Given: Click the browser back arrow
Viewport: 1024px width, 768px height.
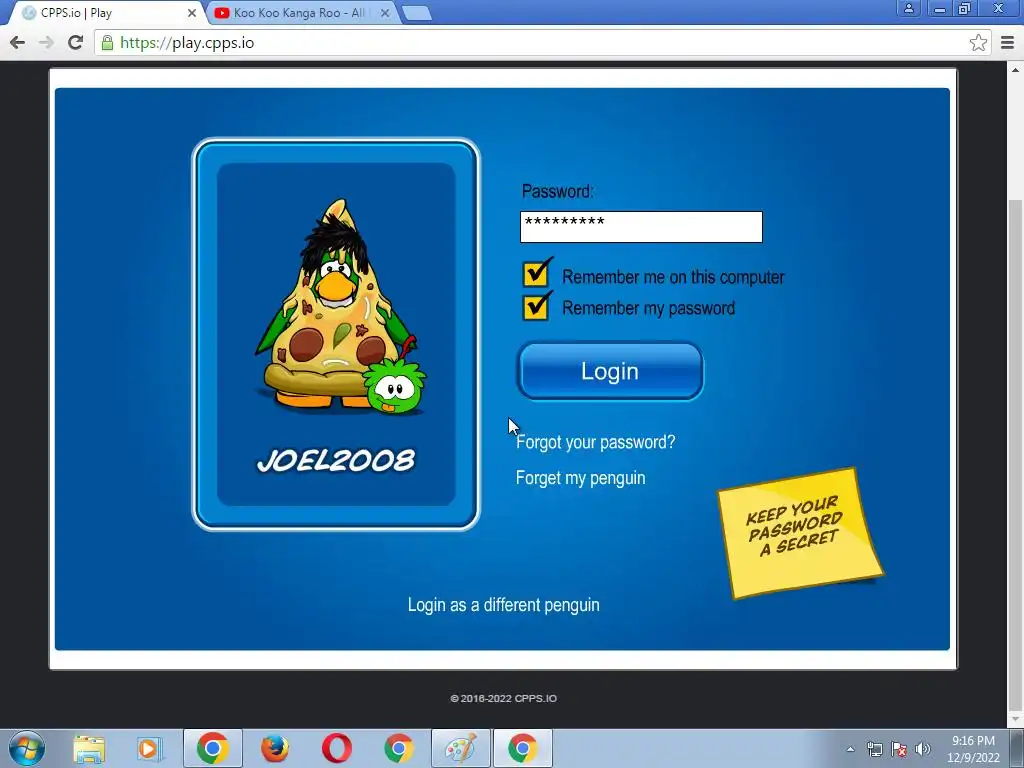Looking at the screenshot, I should click(18, 43).
